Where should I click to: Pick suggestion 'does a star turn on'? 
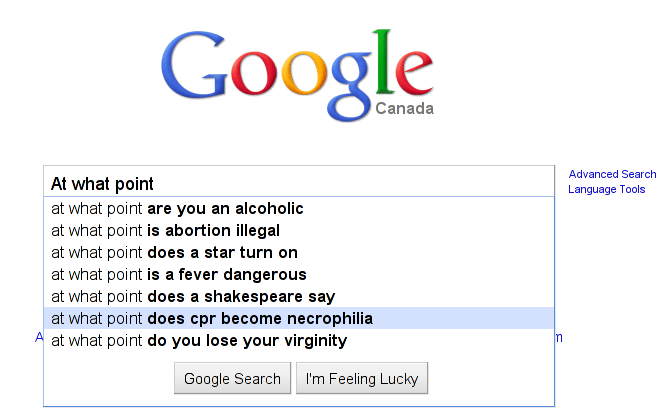(175, 253)
